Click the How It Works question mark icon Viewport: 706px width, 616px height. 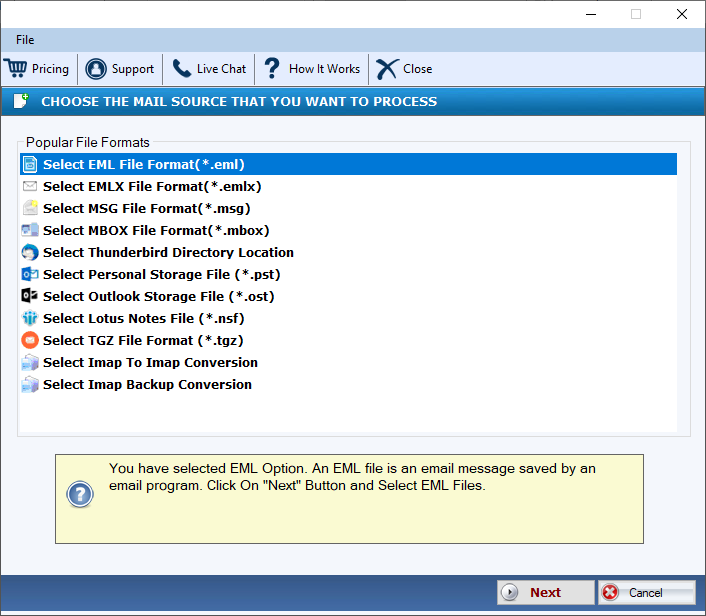(272, 68)
